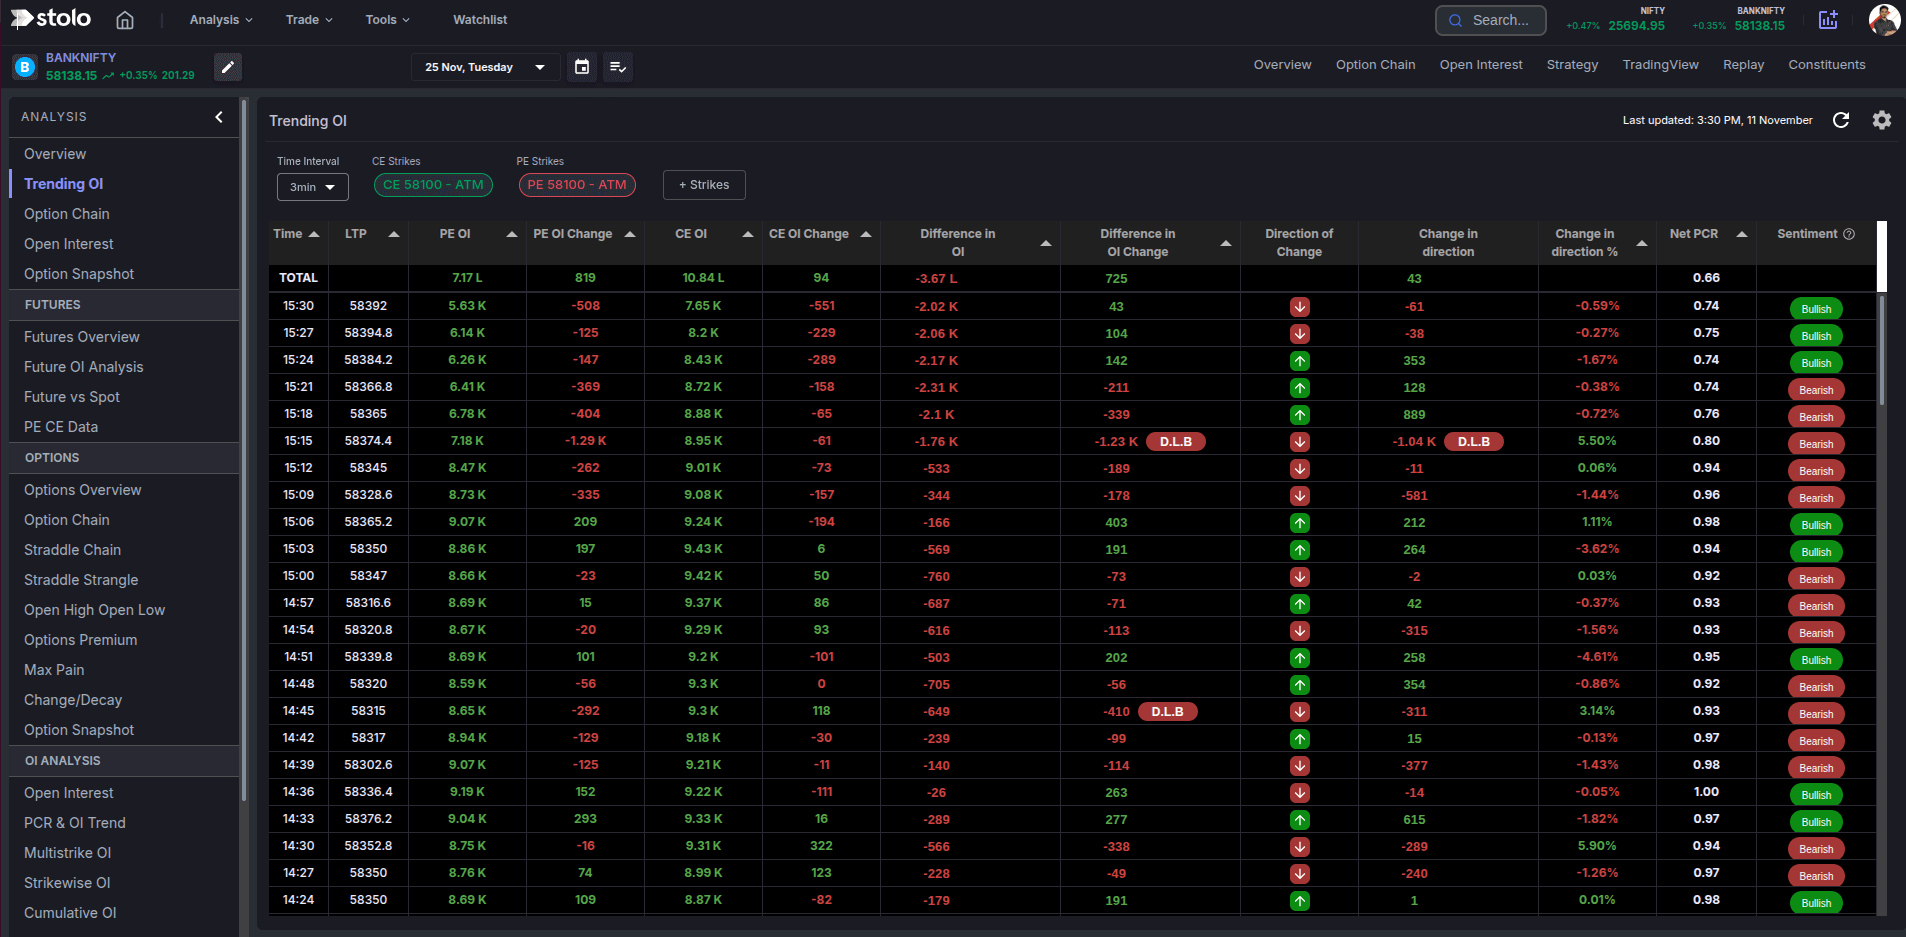1906x937 pixels.
Task: Open Max Pain in sidebar
Action: tap(54, 670)
